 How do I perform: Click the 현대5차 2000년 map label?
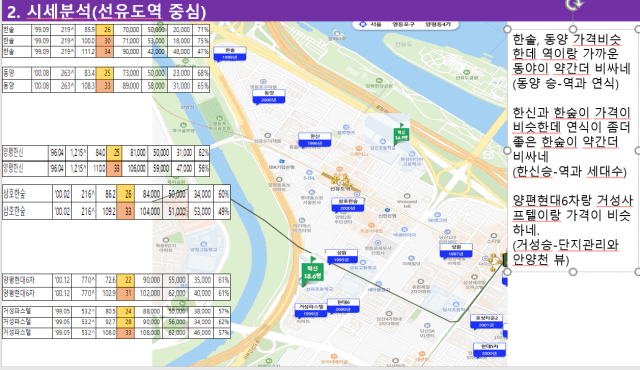[489, 350]
